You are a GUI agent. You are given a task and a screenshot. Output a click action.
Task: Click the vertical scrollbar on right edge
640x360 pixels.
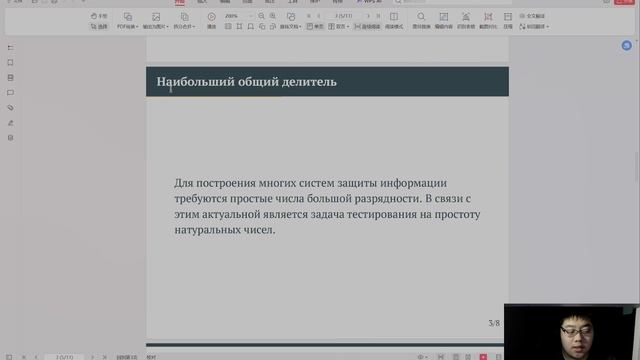pyautogui.click(x=637, y=167)
